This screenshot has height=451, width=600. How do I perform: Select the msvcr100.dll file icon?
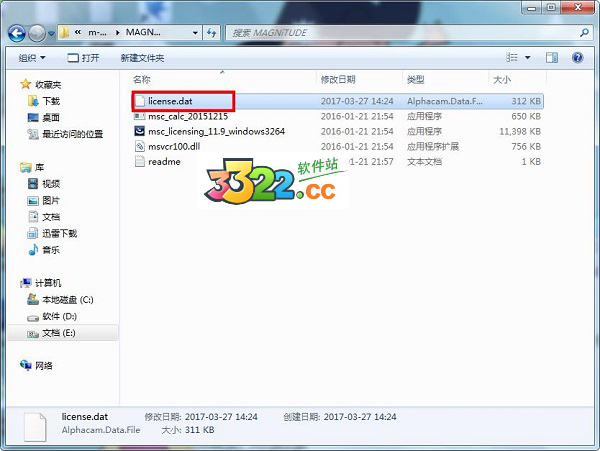140,146
